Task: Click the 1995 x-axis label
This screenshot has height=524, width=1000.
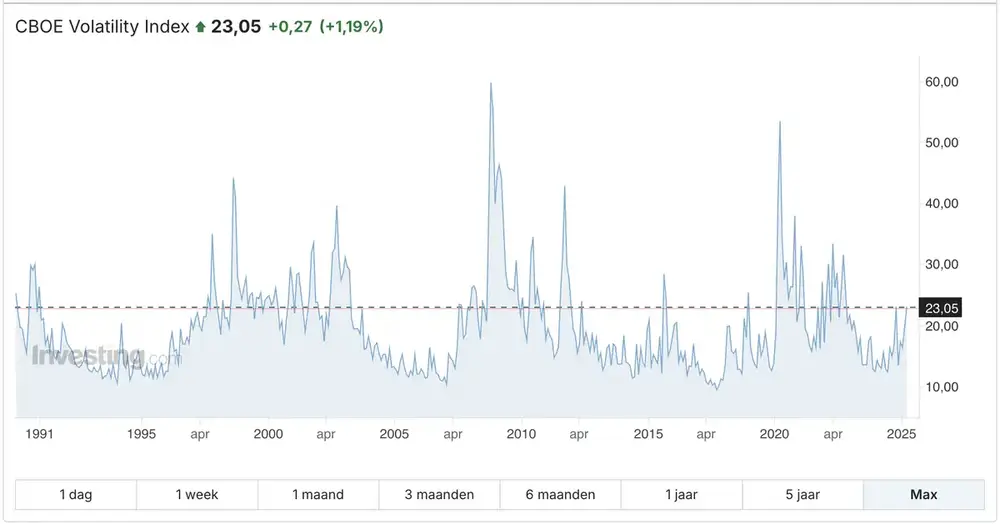Action: (x=142, y=434)
